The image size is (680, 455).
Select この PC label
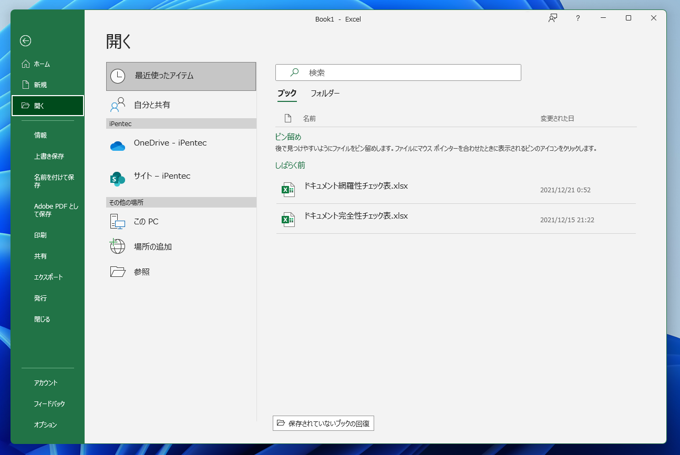(x=146, y=222)
